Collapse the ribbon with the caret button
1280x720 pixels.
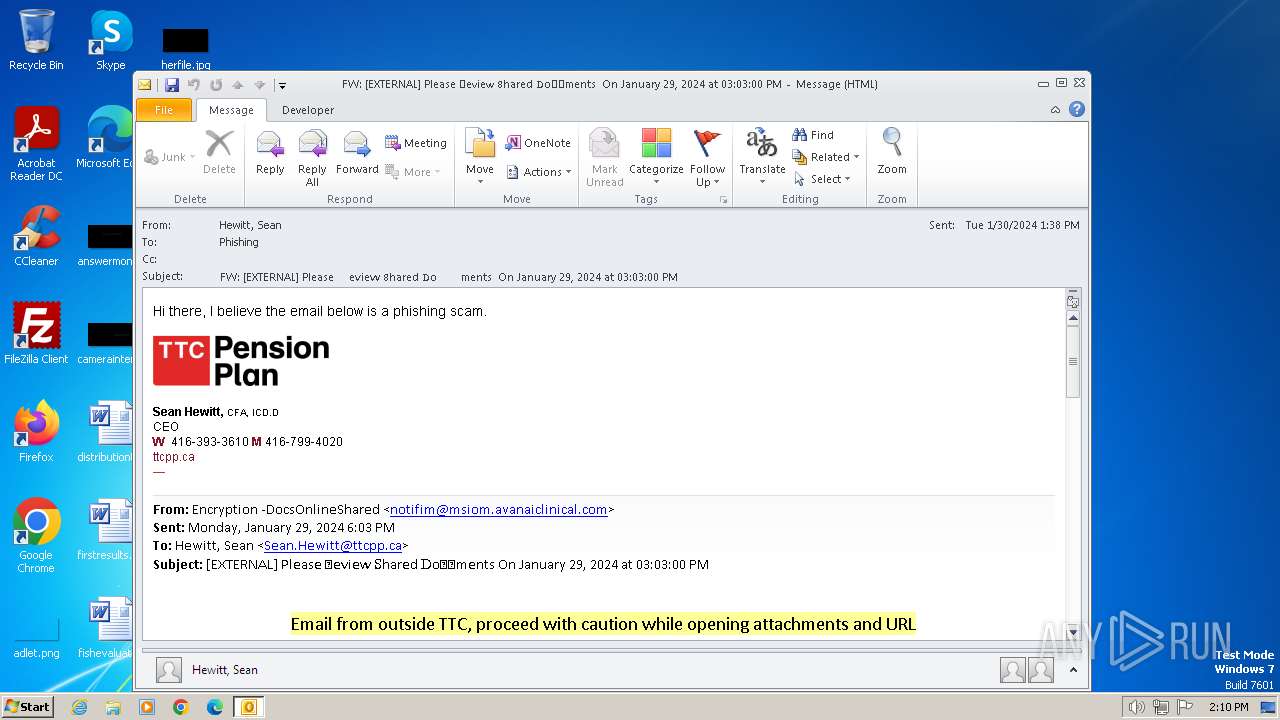point(1055,110)
